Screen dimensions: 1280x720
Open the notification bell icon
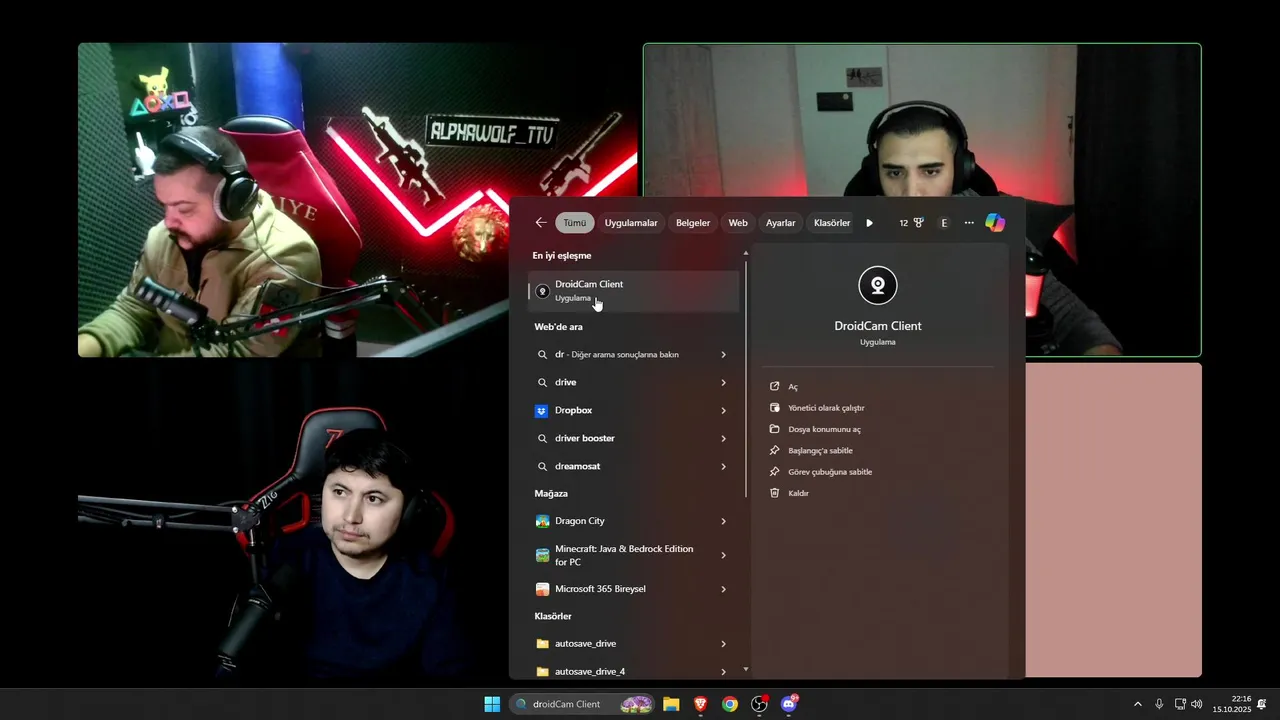click(x=1262, y=704)
